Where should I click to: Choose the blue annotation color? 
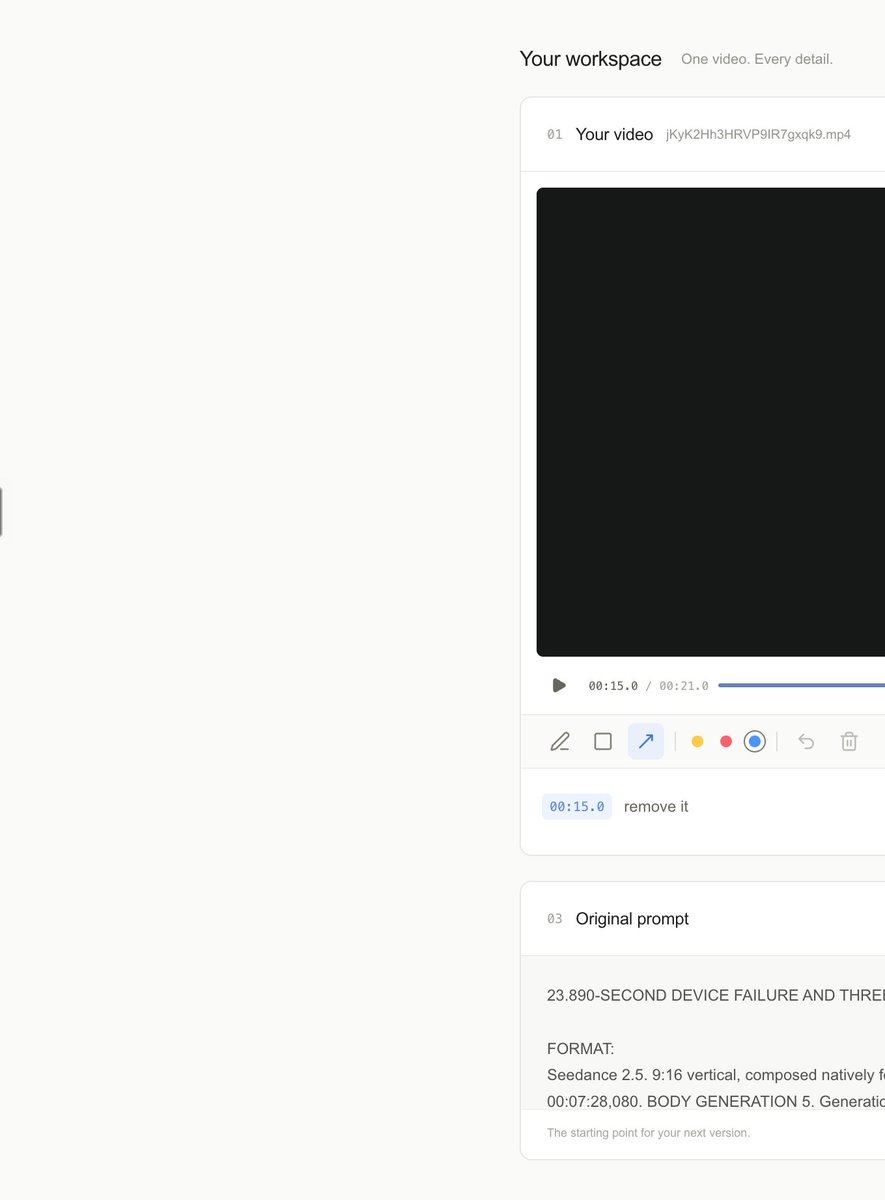[755, 741]
